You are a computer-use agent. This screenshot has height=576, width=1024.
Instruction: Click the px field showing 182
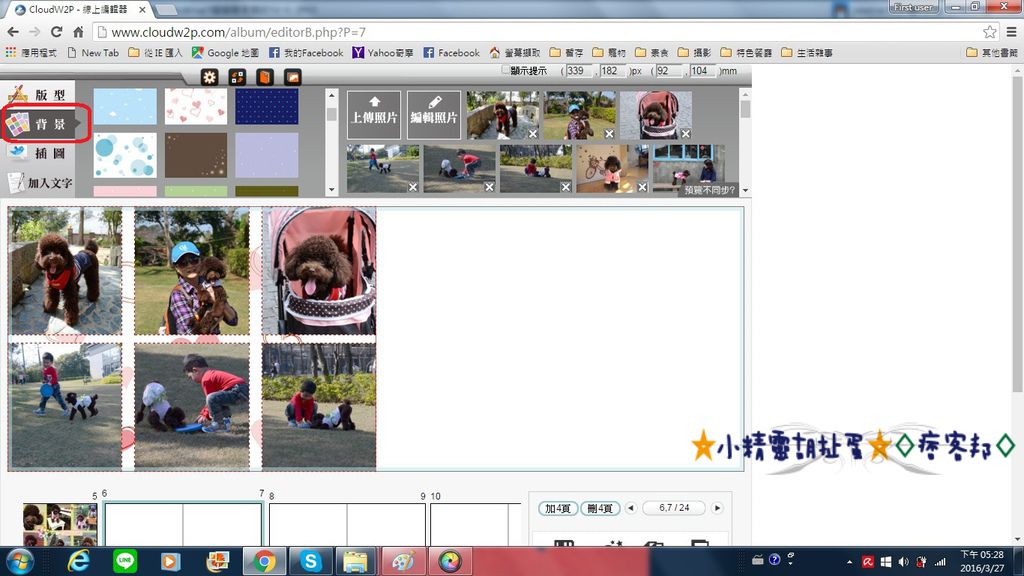pos(613,71)
